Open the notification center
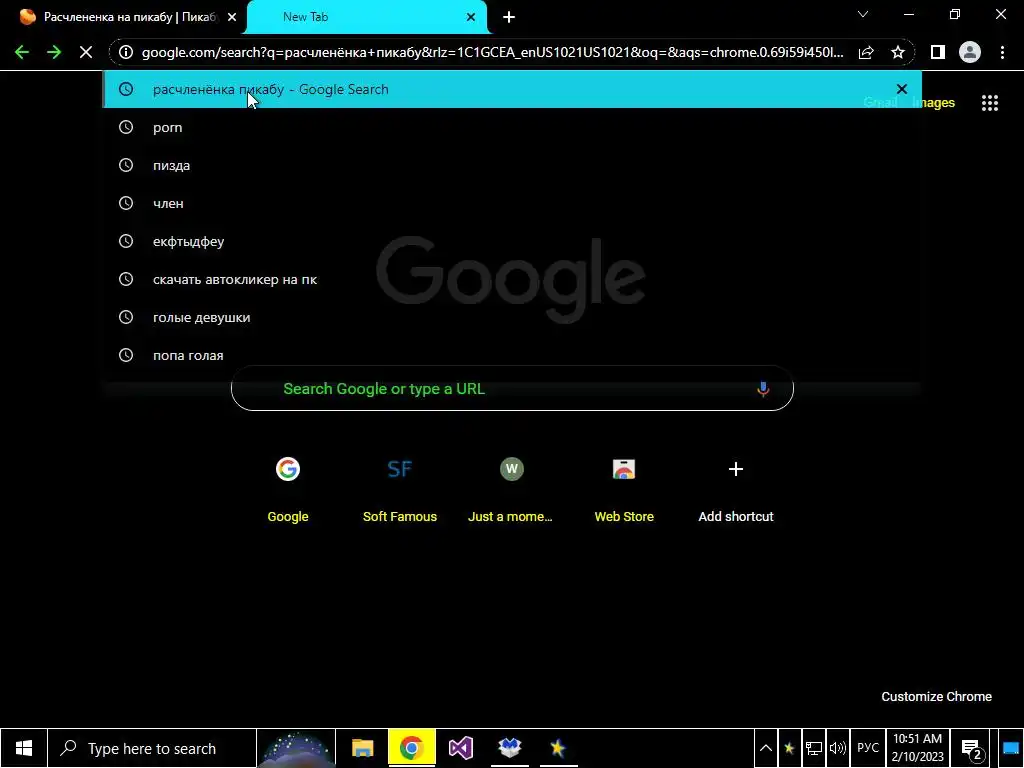 point(971,748)
